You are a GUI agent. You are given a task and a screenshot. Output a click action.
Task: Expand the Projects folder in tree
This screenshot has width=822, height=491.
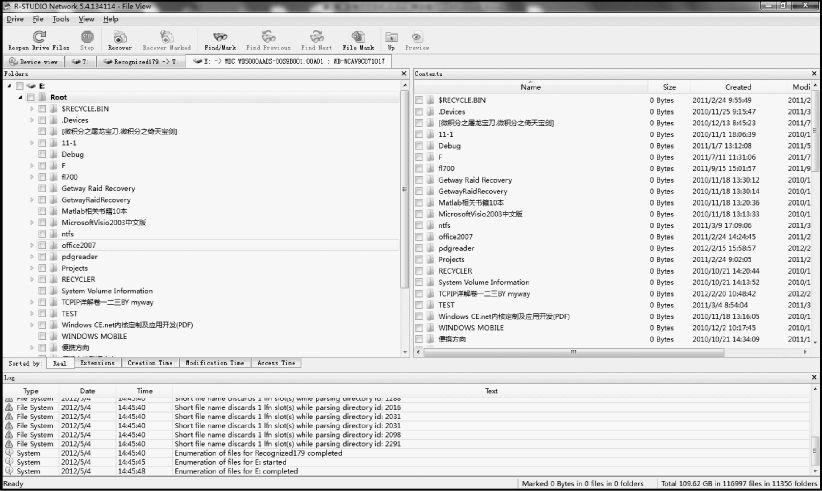(x=32, y=268)
